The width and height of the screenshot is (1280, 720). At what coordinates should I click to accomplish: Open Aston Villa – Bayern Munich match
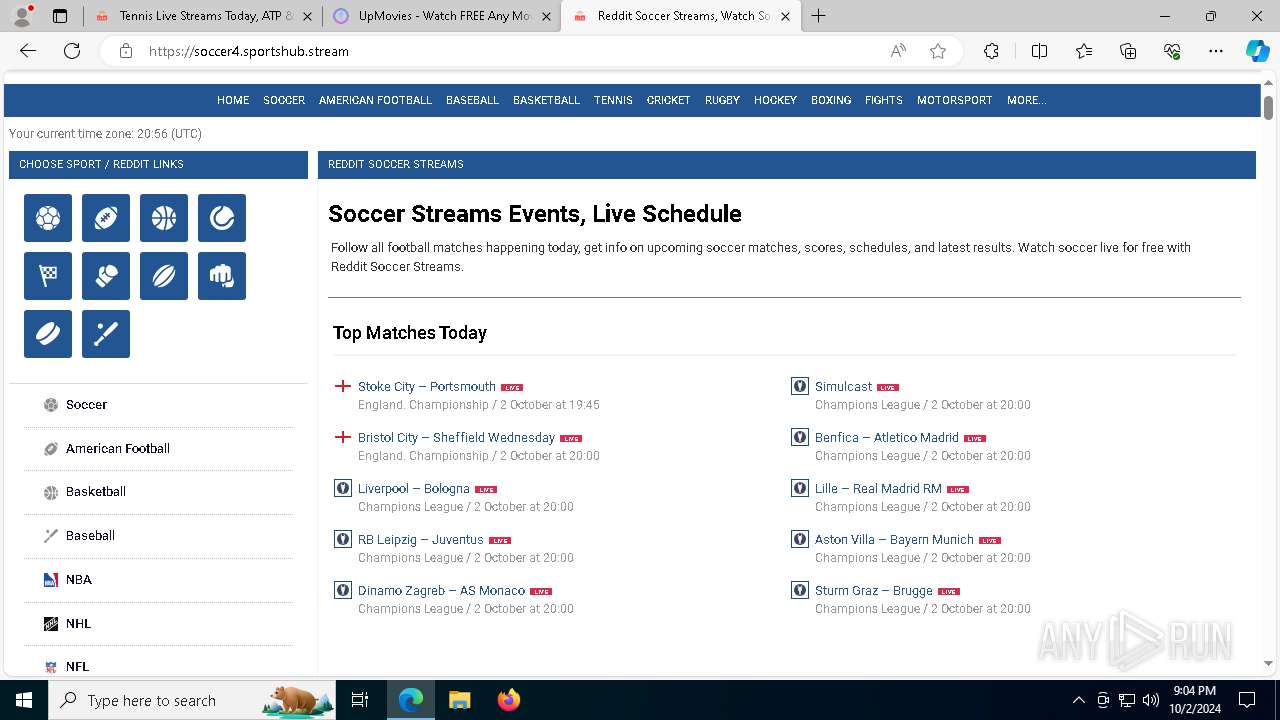[894, 540]
